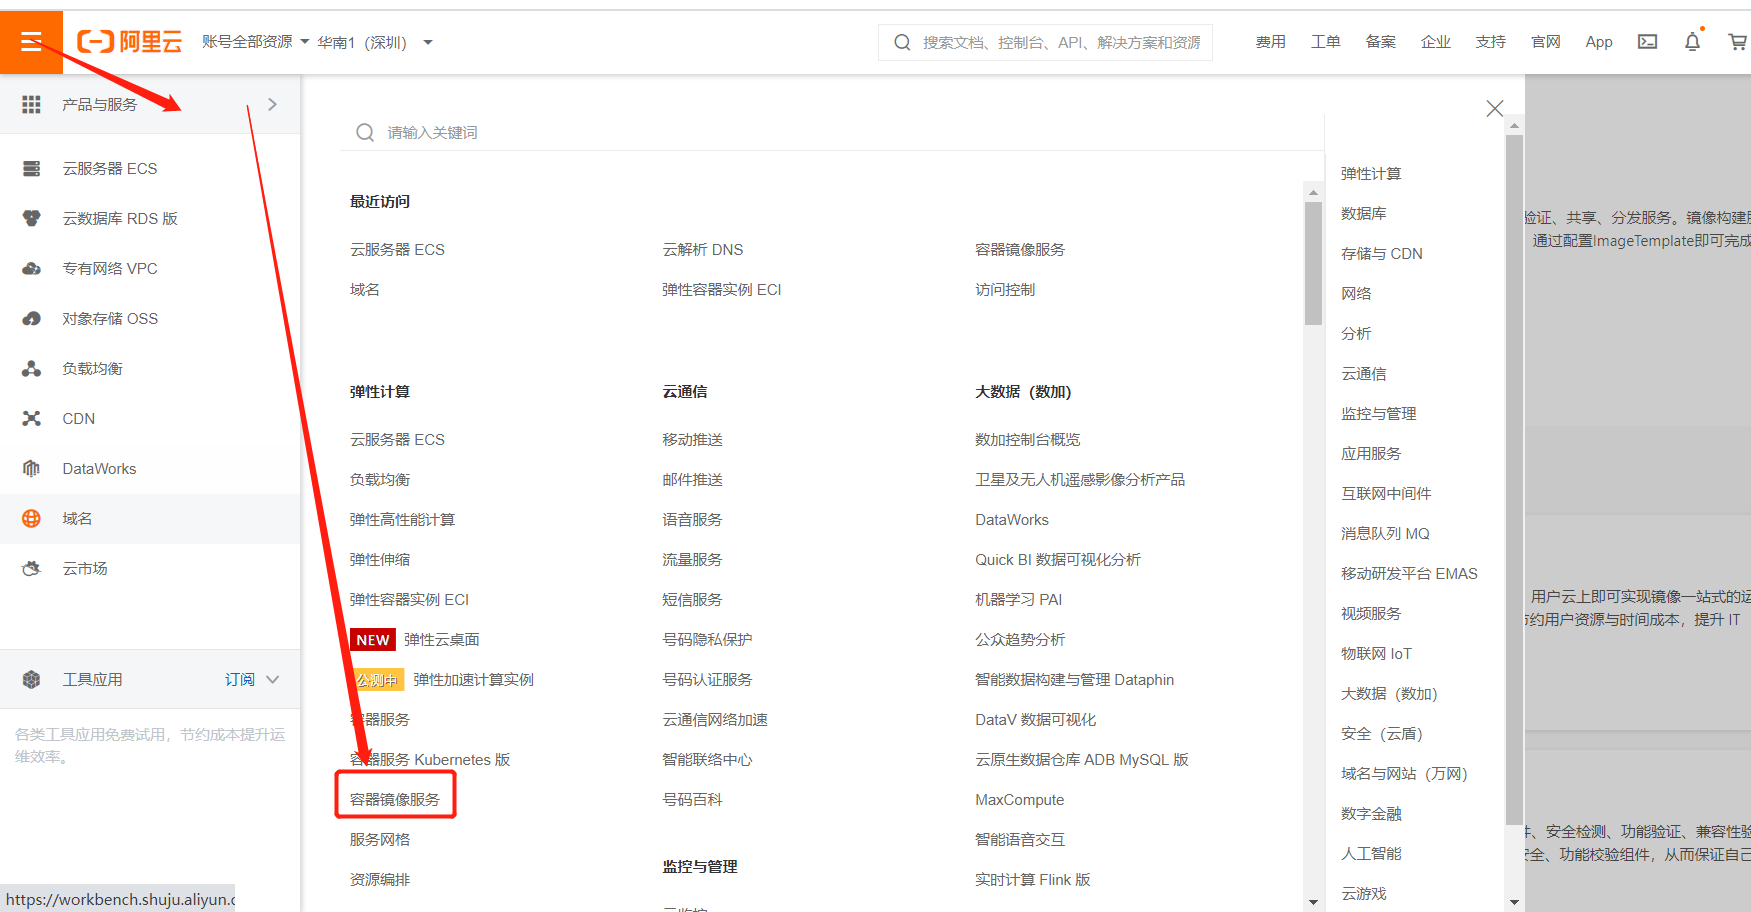Open 机器学习 PAI link
The image size is (1751, 912).
(x=1019, y=600)
